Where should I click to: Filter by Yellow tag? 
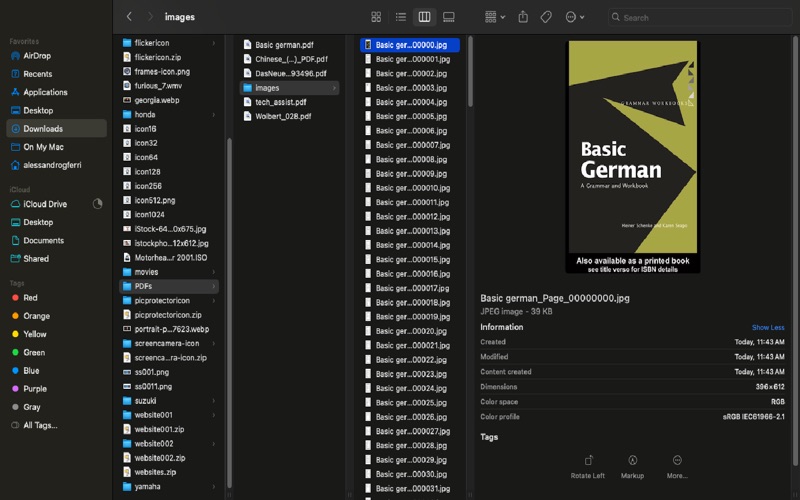[56, 334]
